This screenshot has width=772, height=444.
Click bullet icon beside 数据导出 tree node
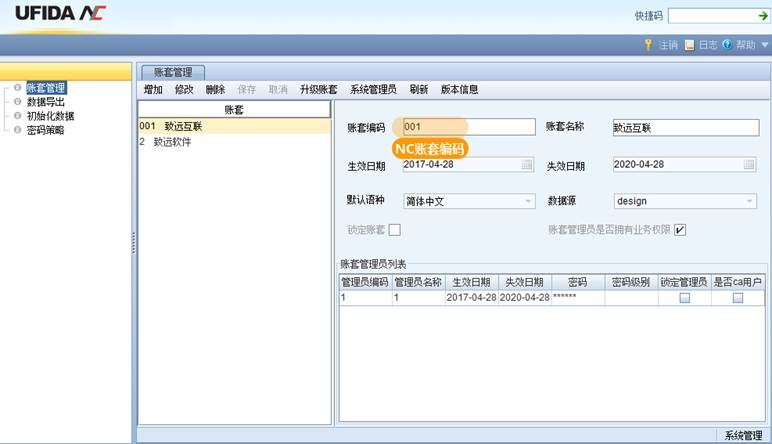point(17,102)
